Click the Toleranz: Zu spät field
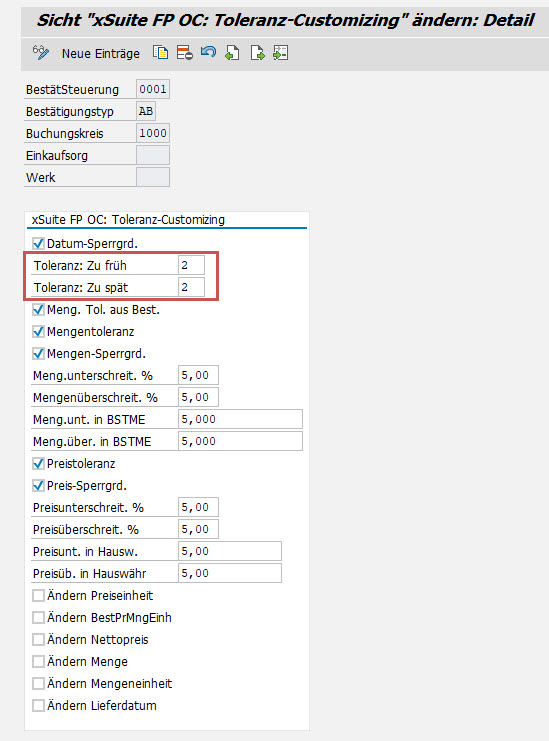Screen dimensions: 549x741 pos(191,287)
